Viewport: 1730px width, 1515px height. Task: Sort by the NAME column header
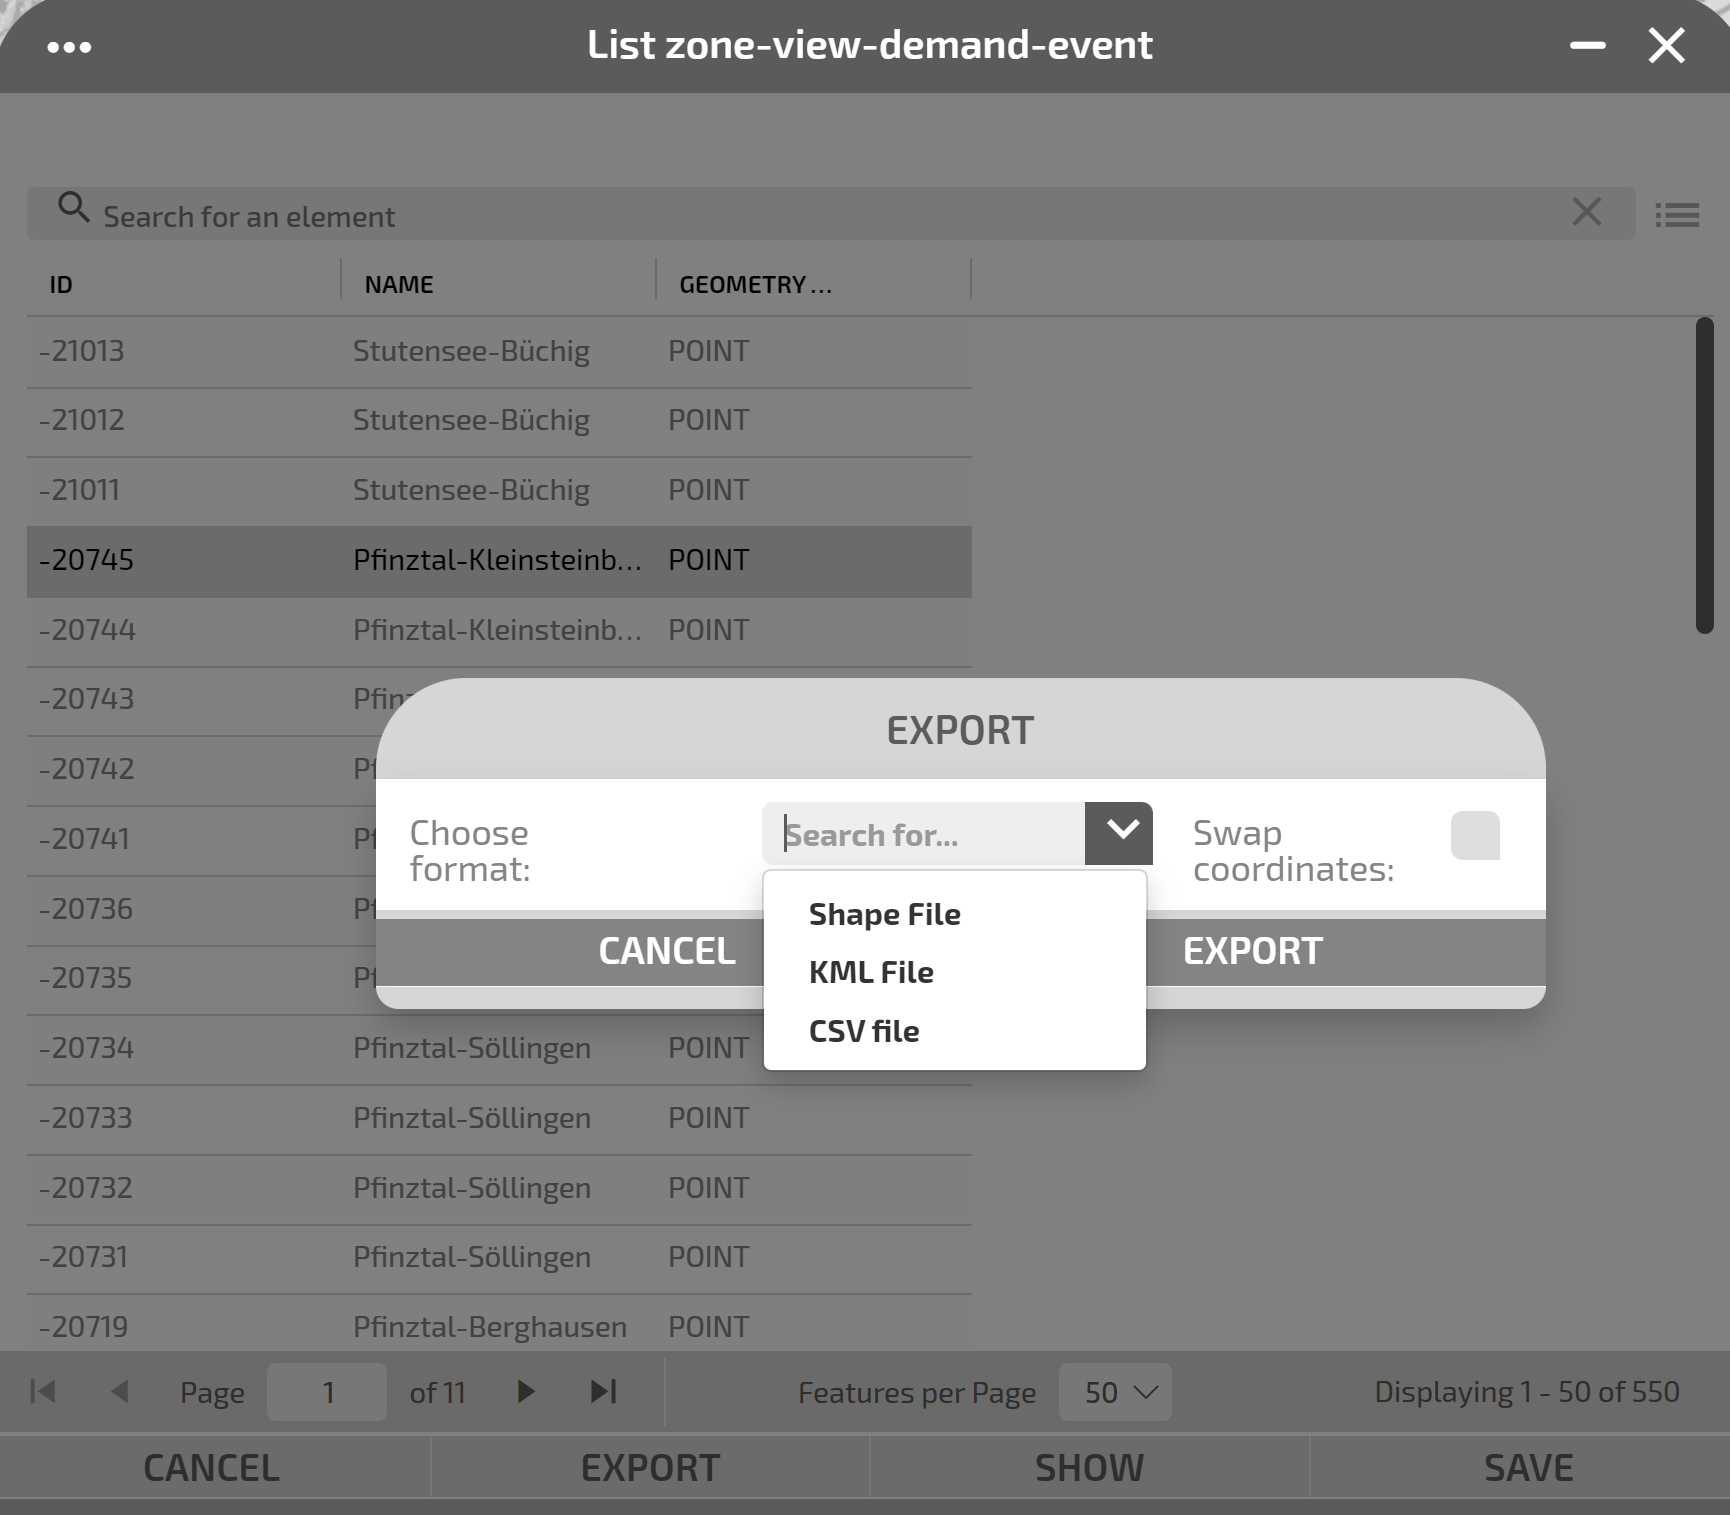399,285
